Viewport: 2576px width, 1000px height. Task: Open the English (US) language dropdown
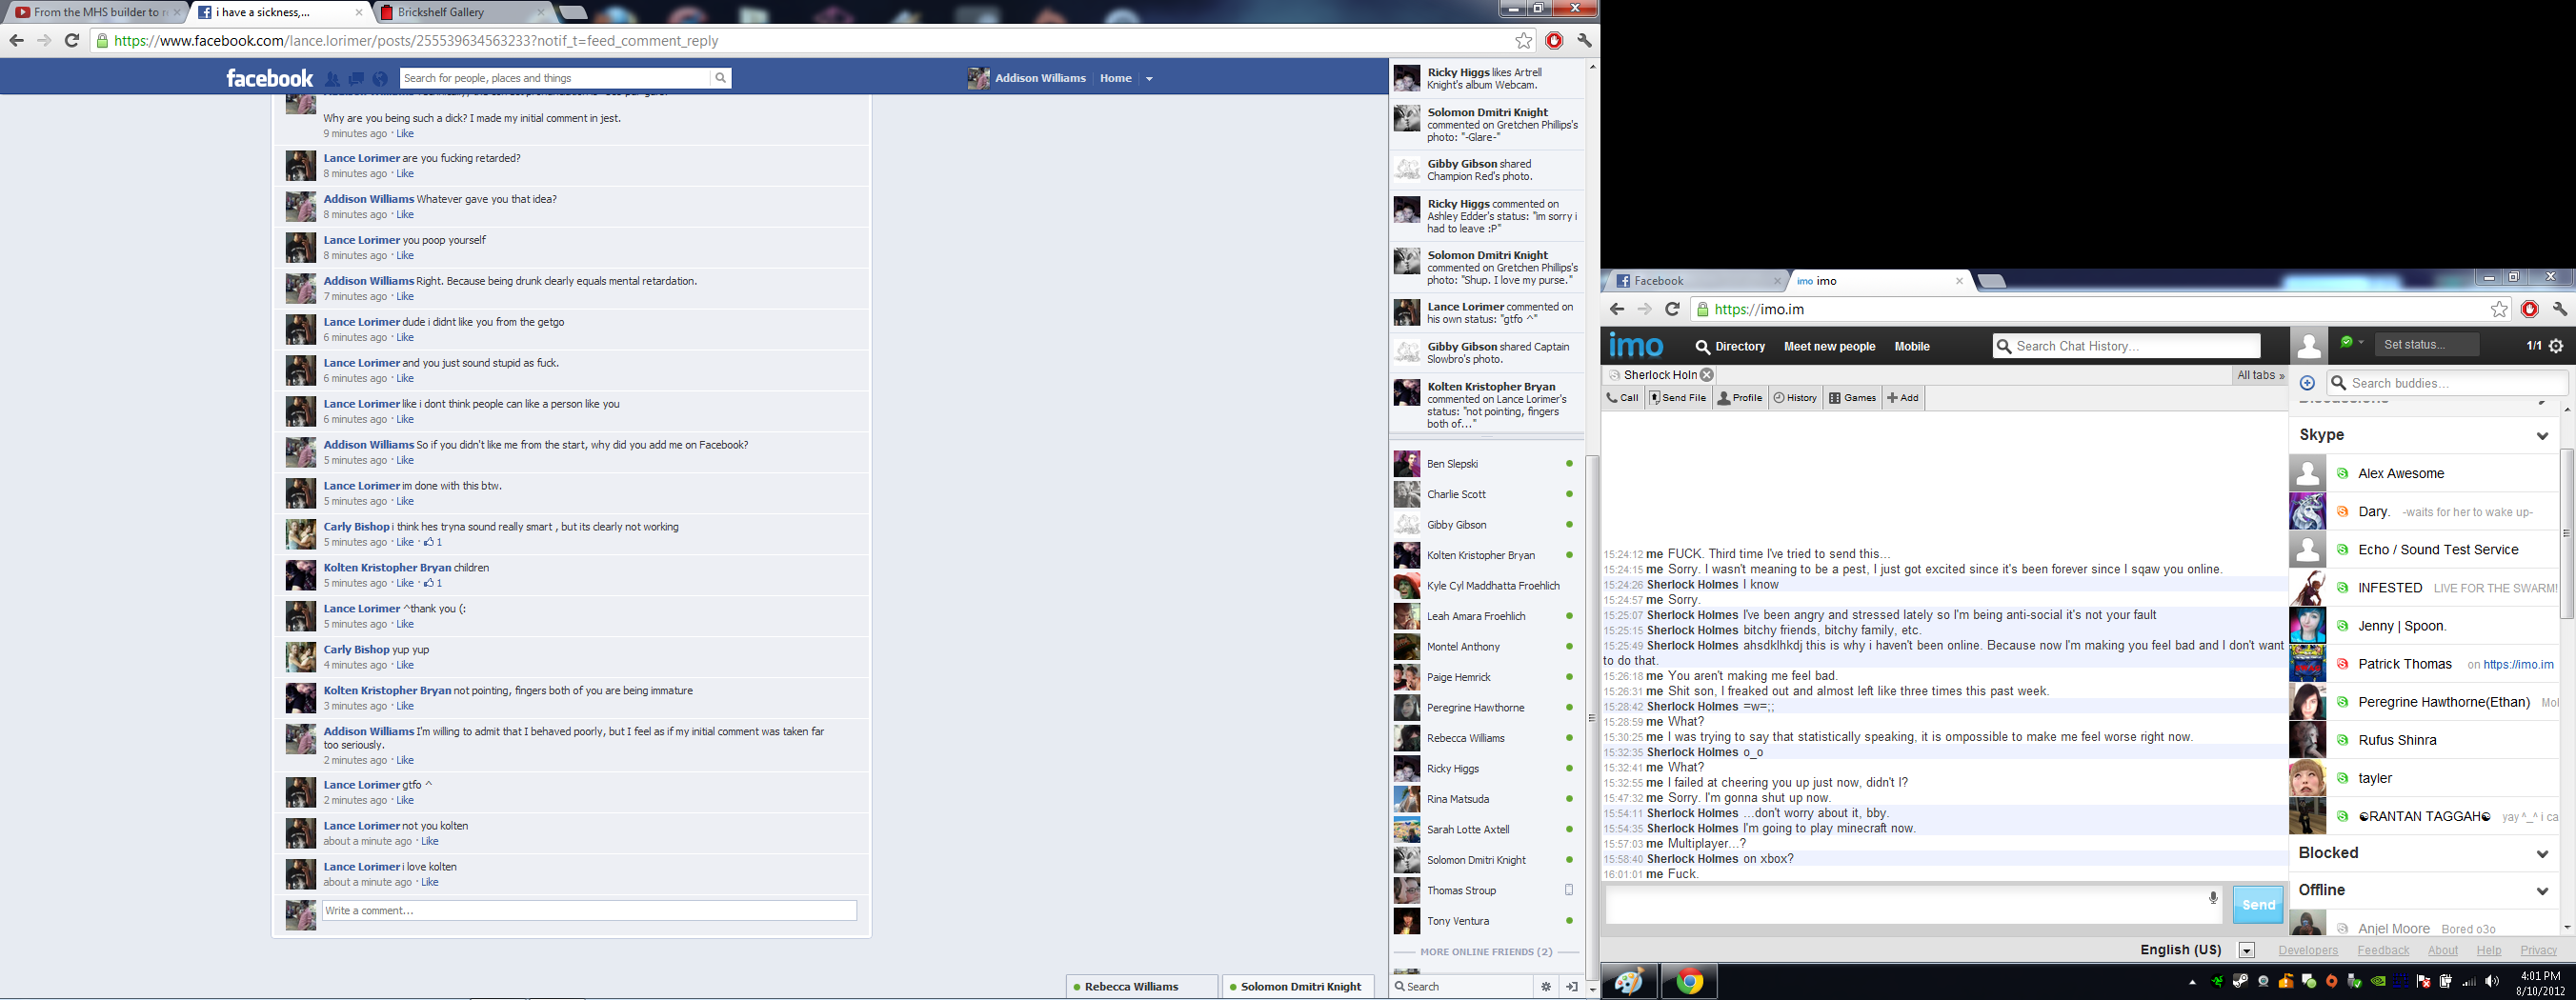(2247, 950)
